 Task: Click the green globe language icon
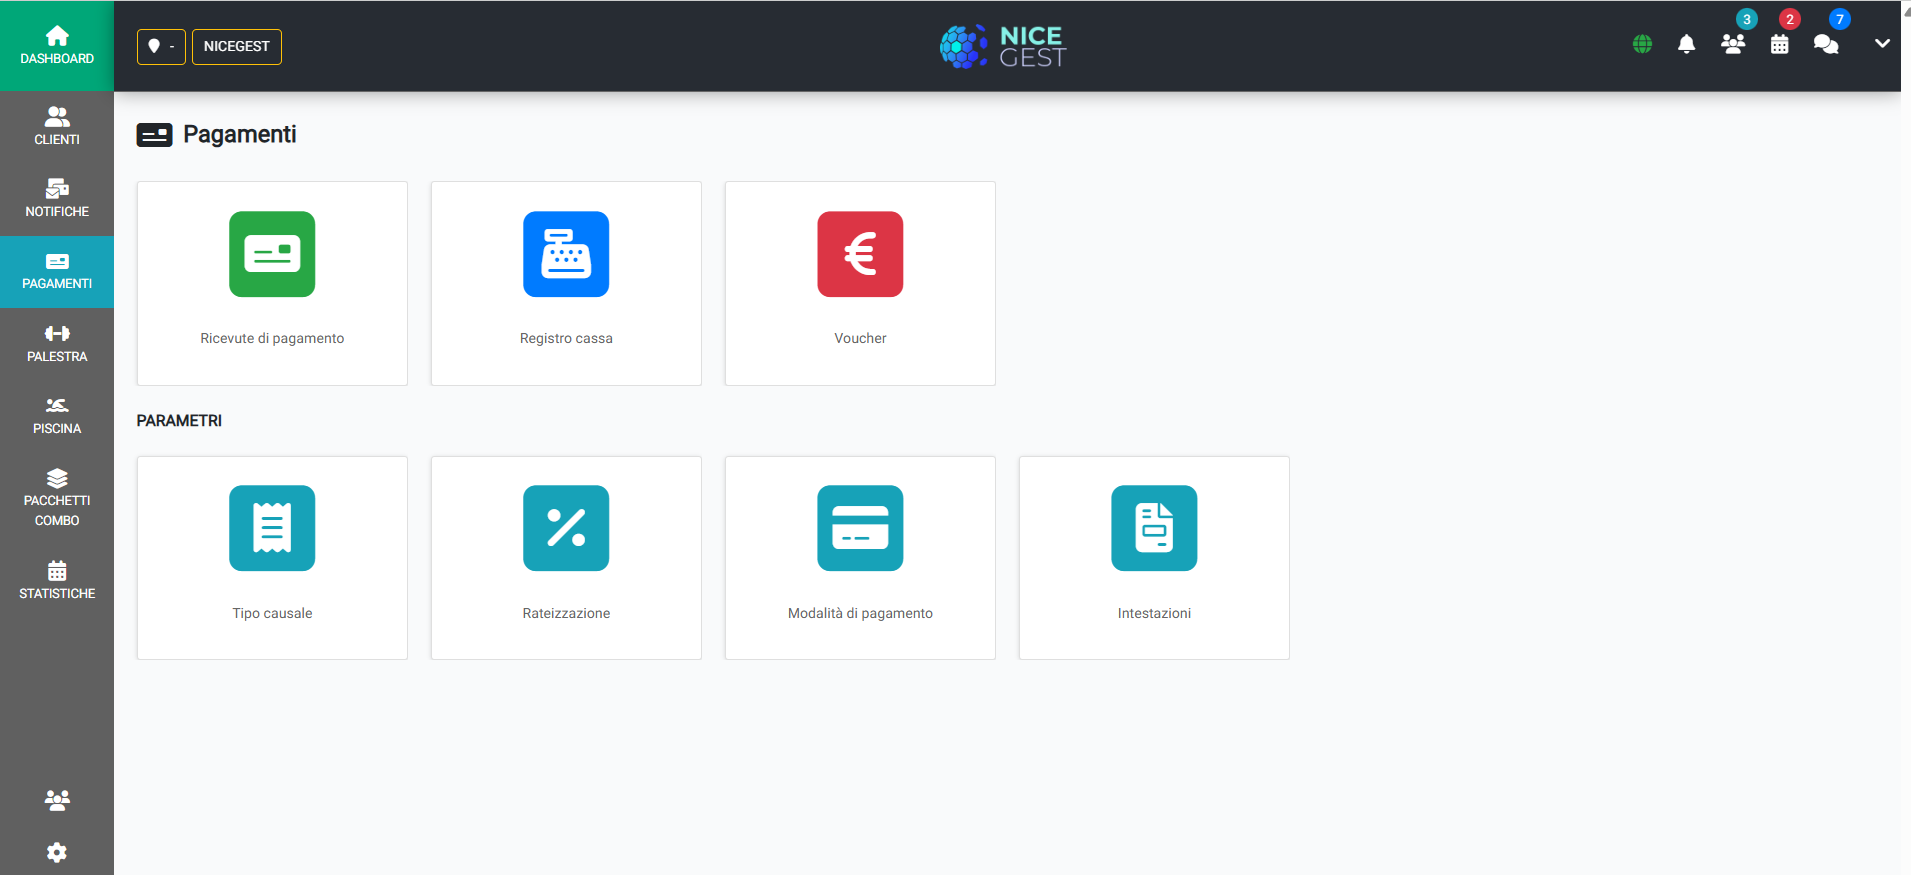point(1642,44)
